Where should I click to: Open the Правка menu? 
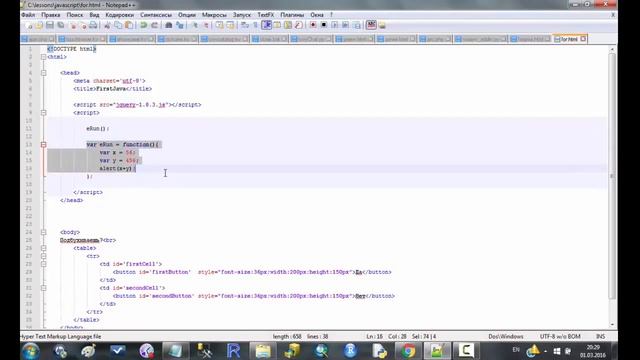click(51, 15)
